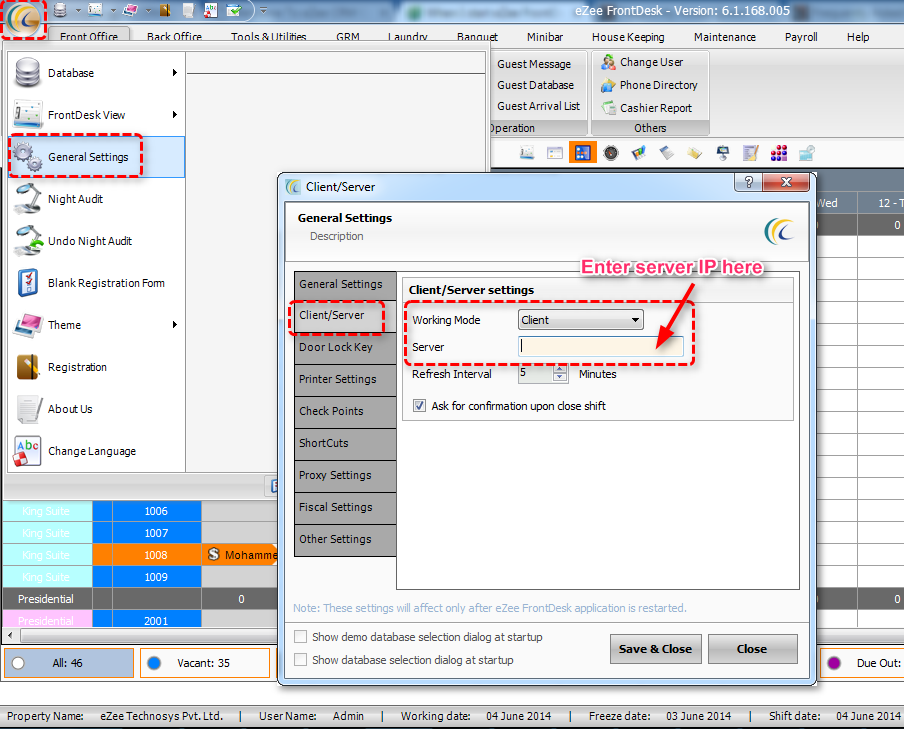Image resolution: width=904 pixels, height=729 pixels.
Task: Select the highlighted orange room grid view icon
Action: (x=583, y=153)
